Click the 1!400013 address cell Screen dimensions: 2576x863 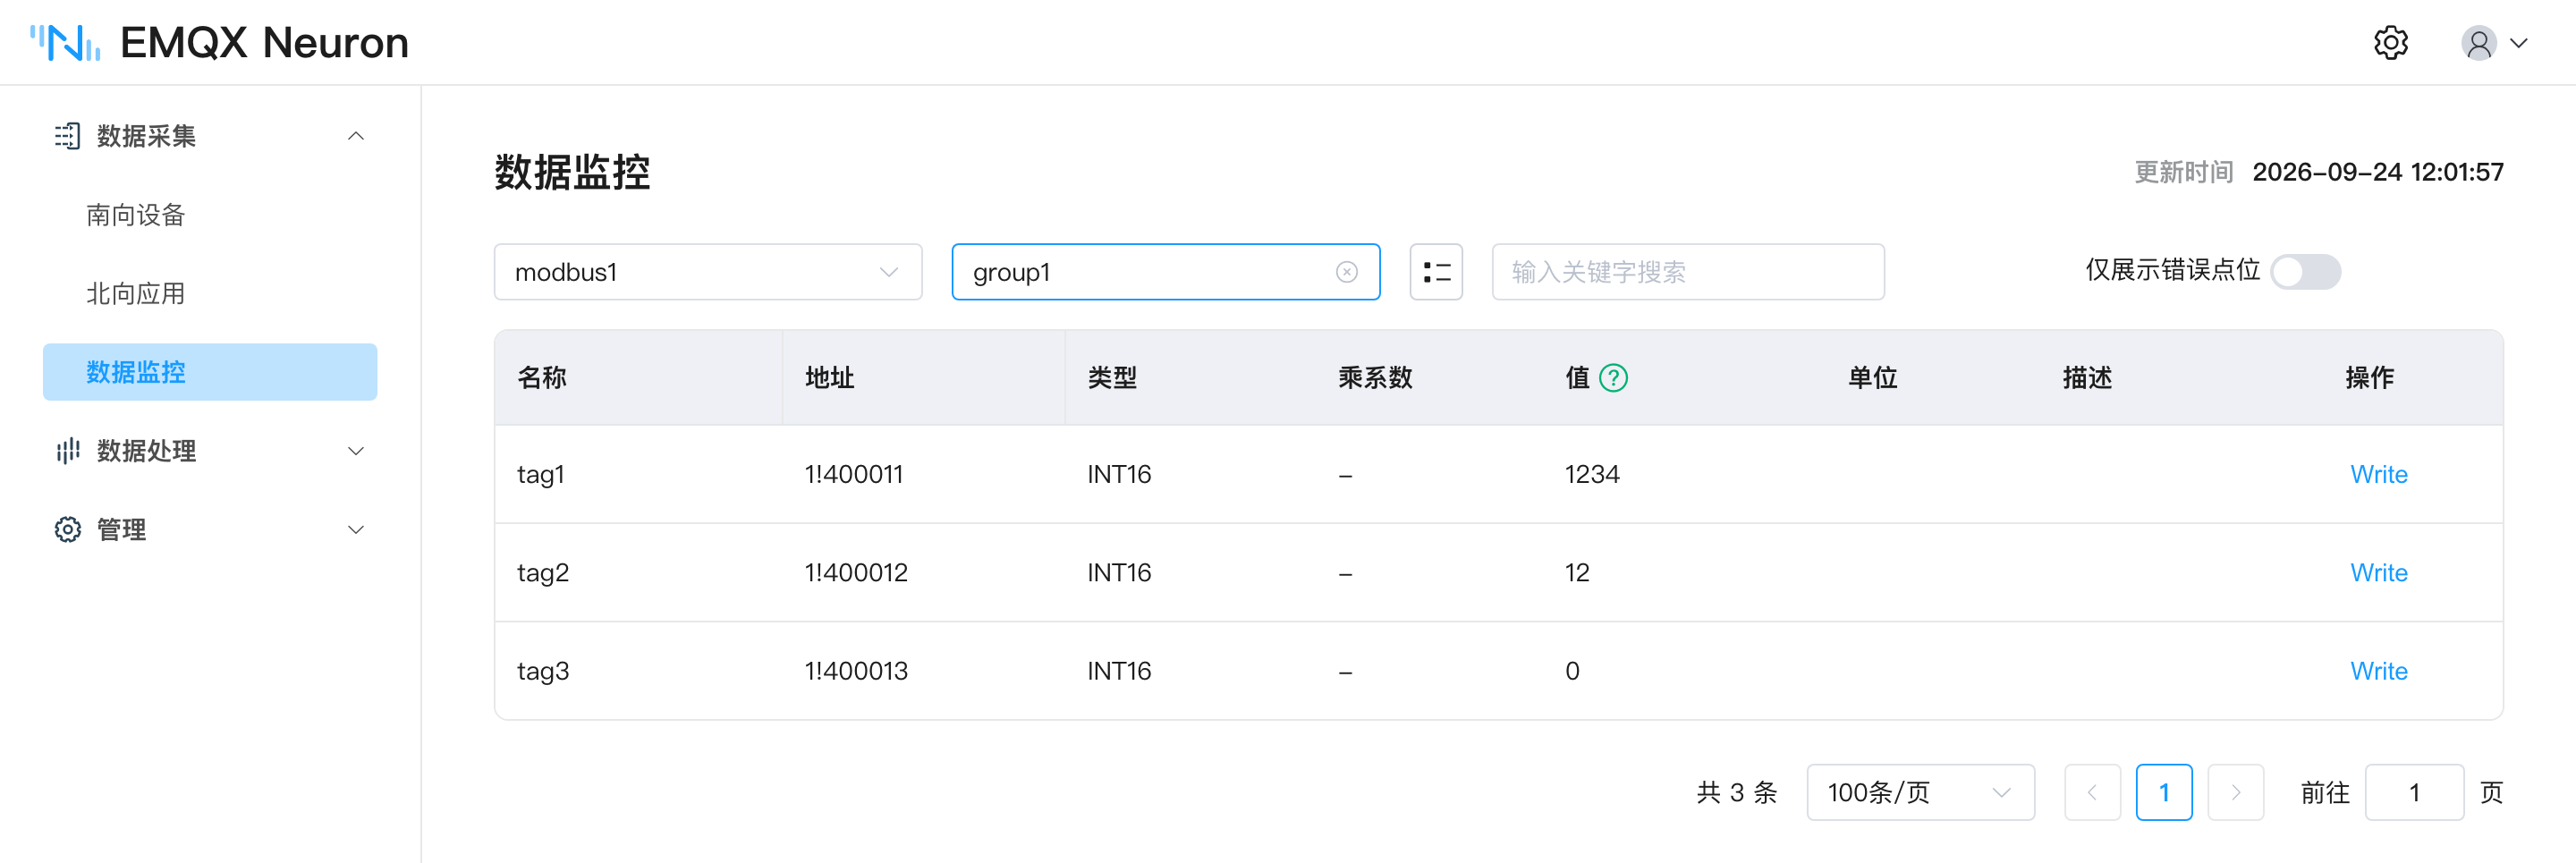pyautogui.click(x=856, y=671)
